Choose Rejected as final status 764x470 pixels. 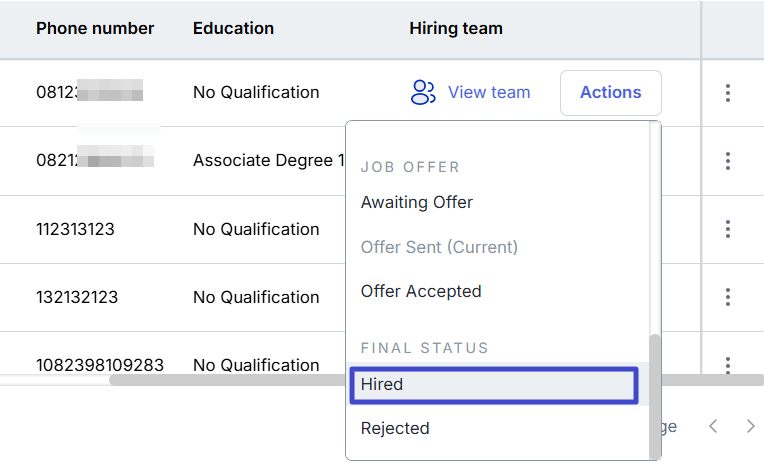[x=395, y=429]
